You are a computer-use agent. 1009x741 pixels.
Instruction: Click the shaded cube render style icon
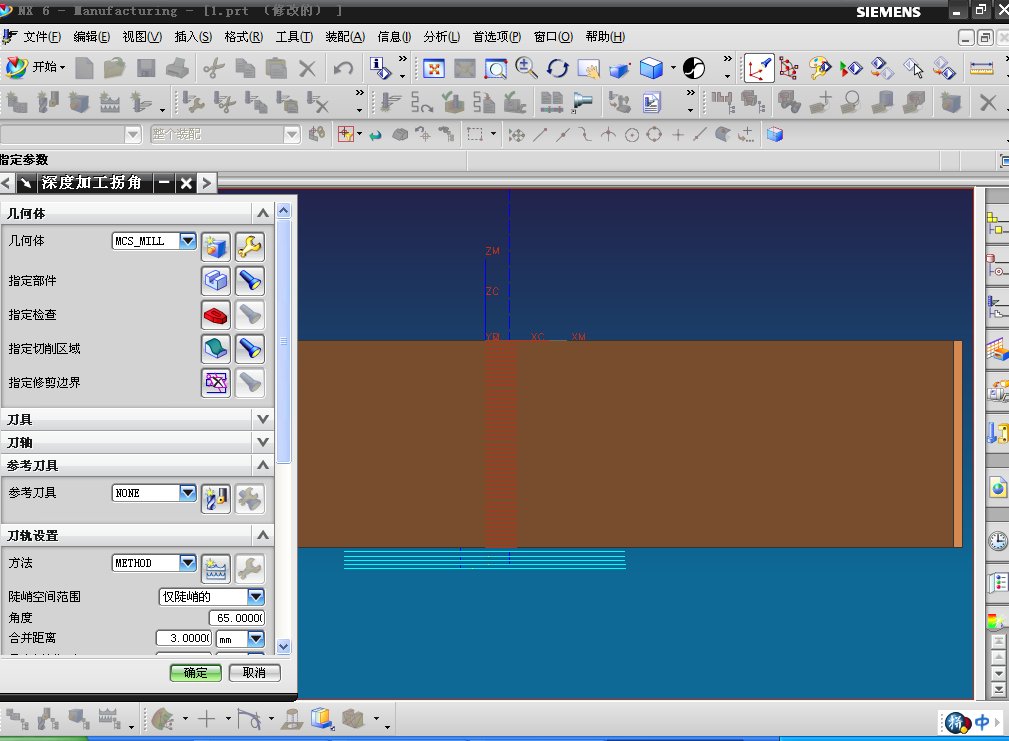(x=651, y=68)
